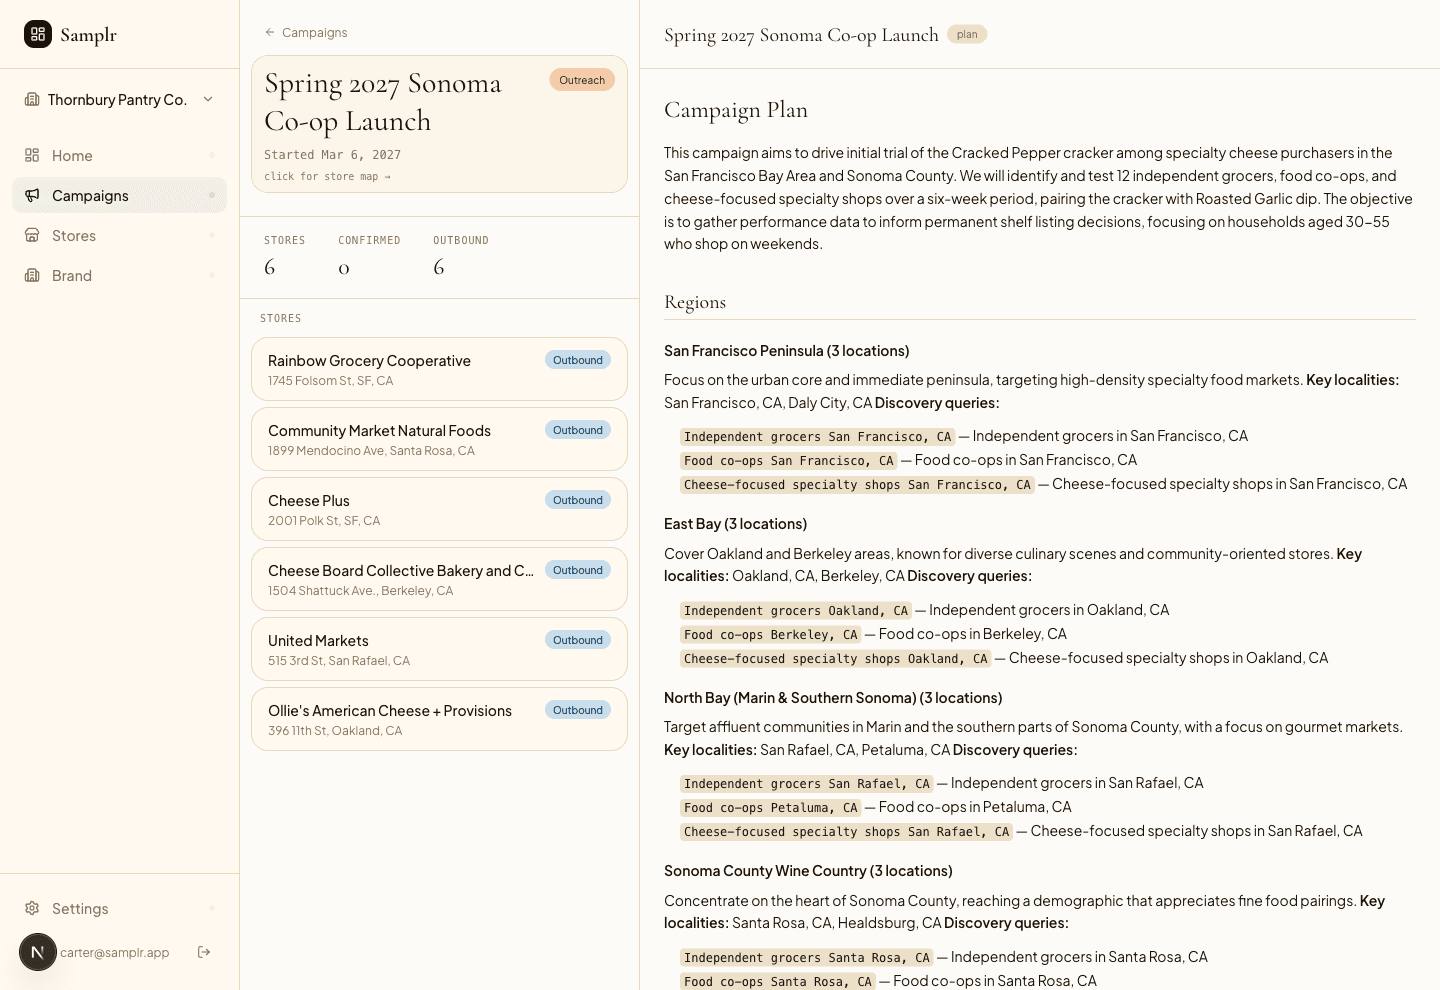Go to the Stores section

pyautogui.click(x=119, y=235)
